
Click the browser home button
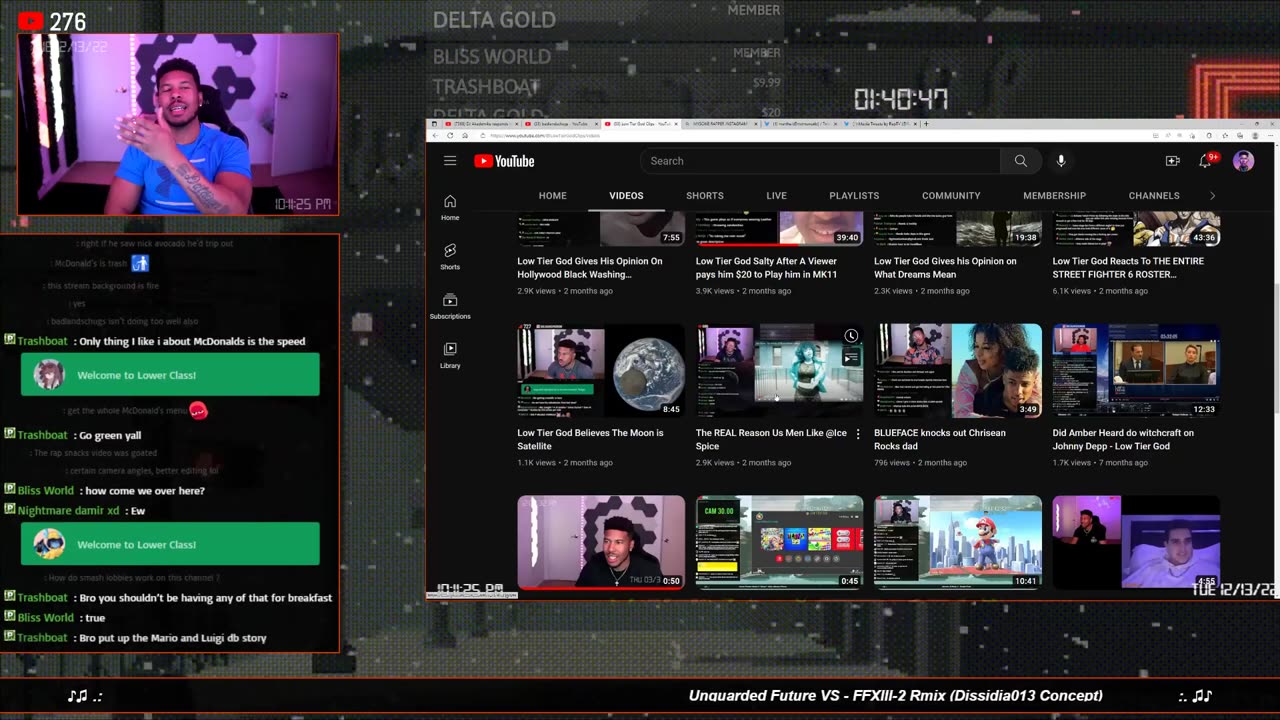pyautogui.click(x=465, y=135)
